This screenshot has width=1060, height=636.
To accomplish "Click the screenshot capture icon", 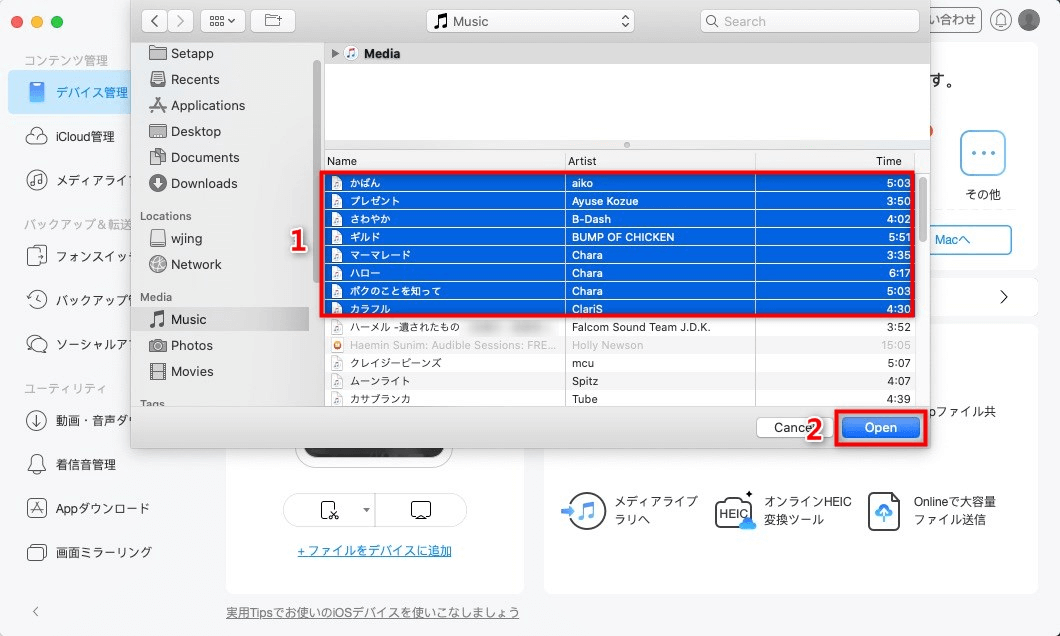I will (329, 510).
